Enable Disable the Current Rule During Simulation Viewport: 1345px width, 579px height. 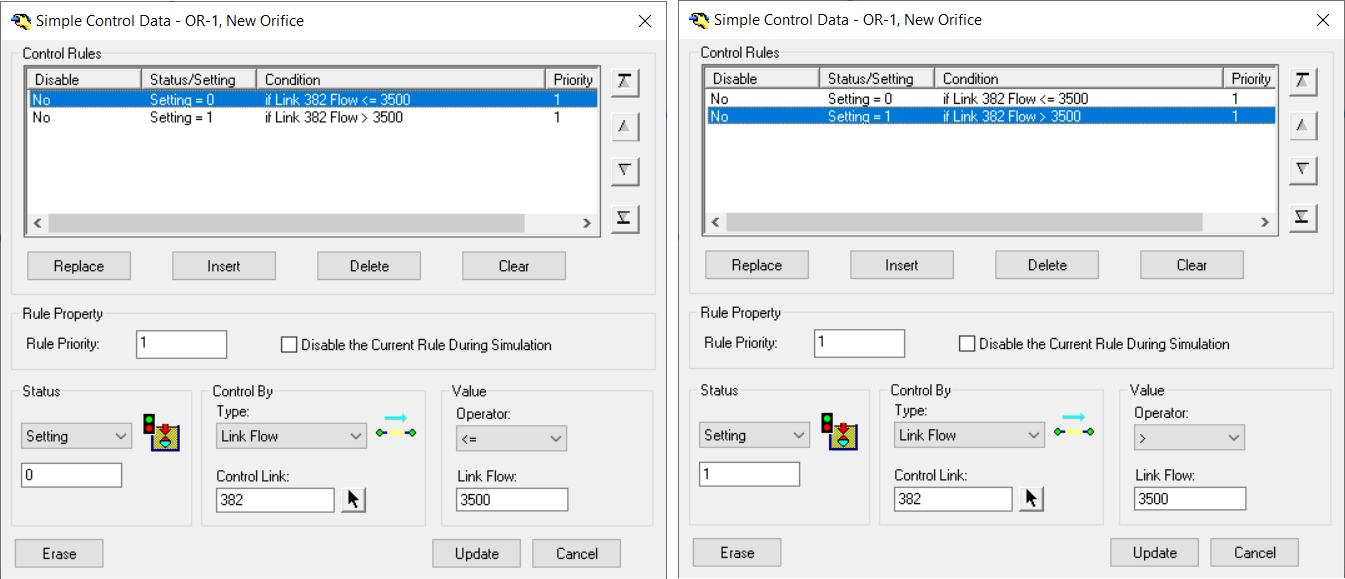pyautogui.click(x=289, y=344)
